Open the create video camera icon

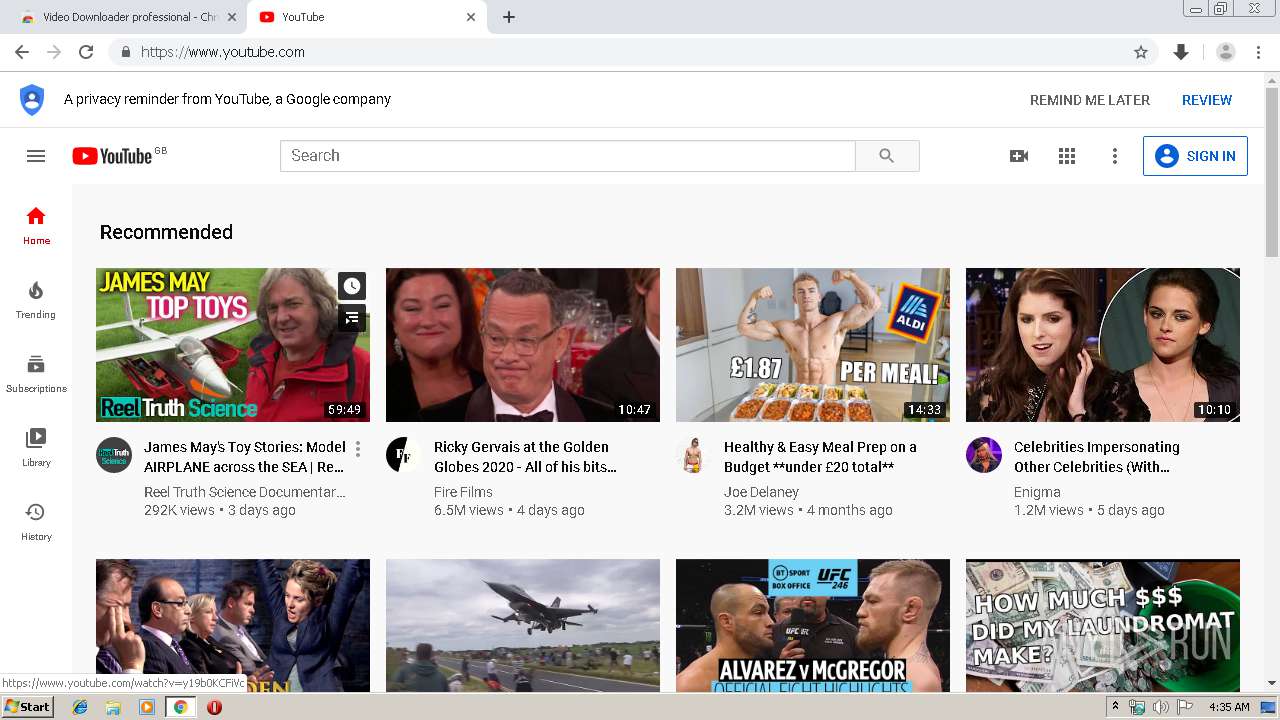(x=1019, y=156)
